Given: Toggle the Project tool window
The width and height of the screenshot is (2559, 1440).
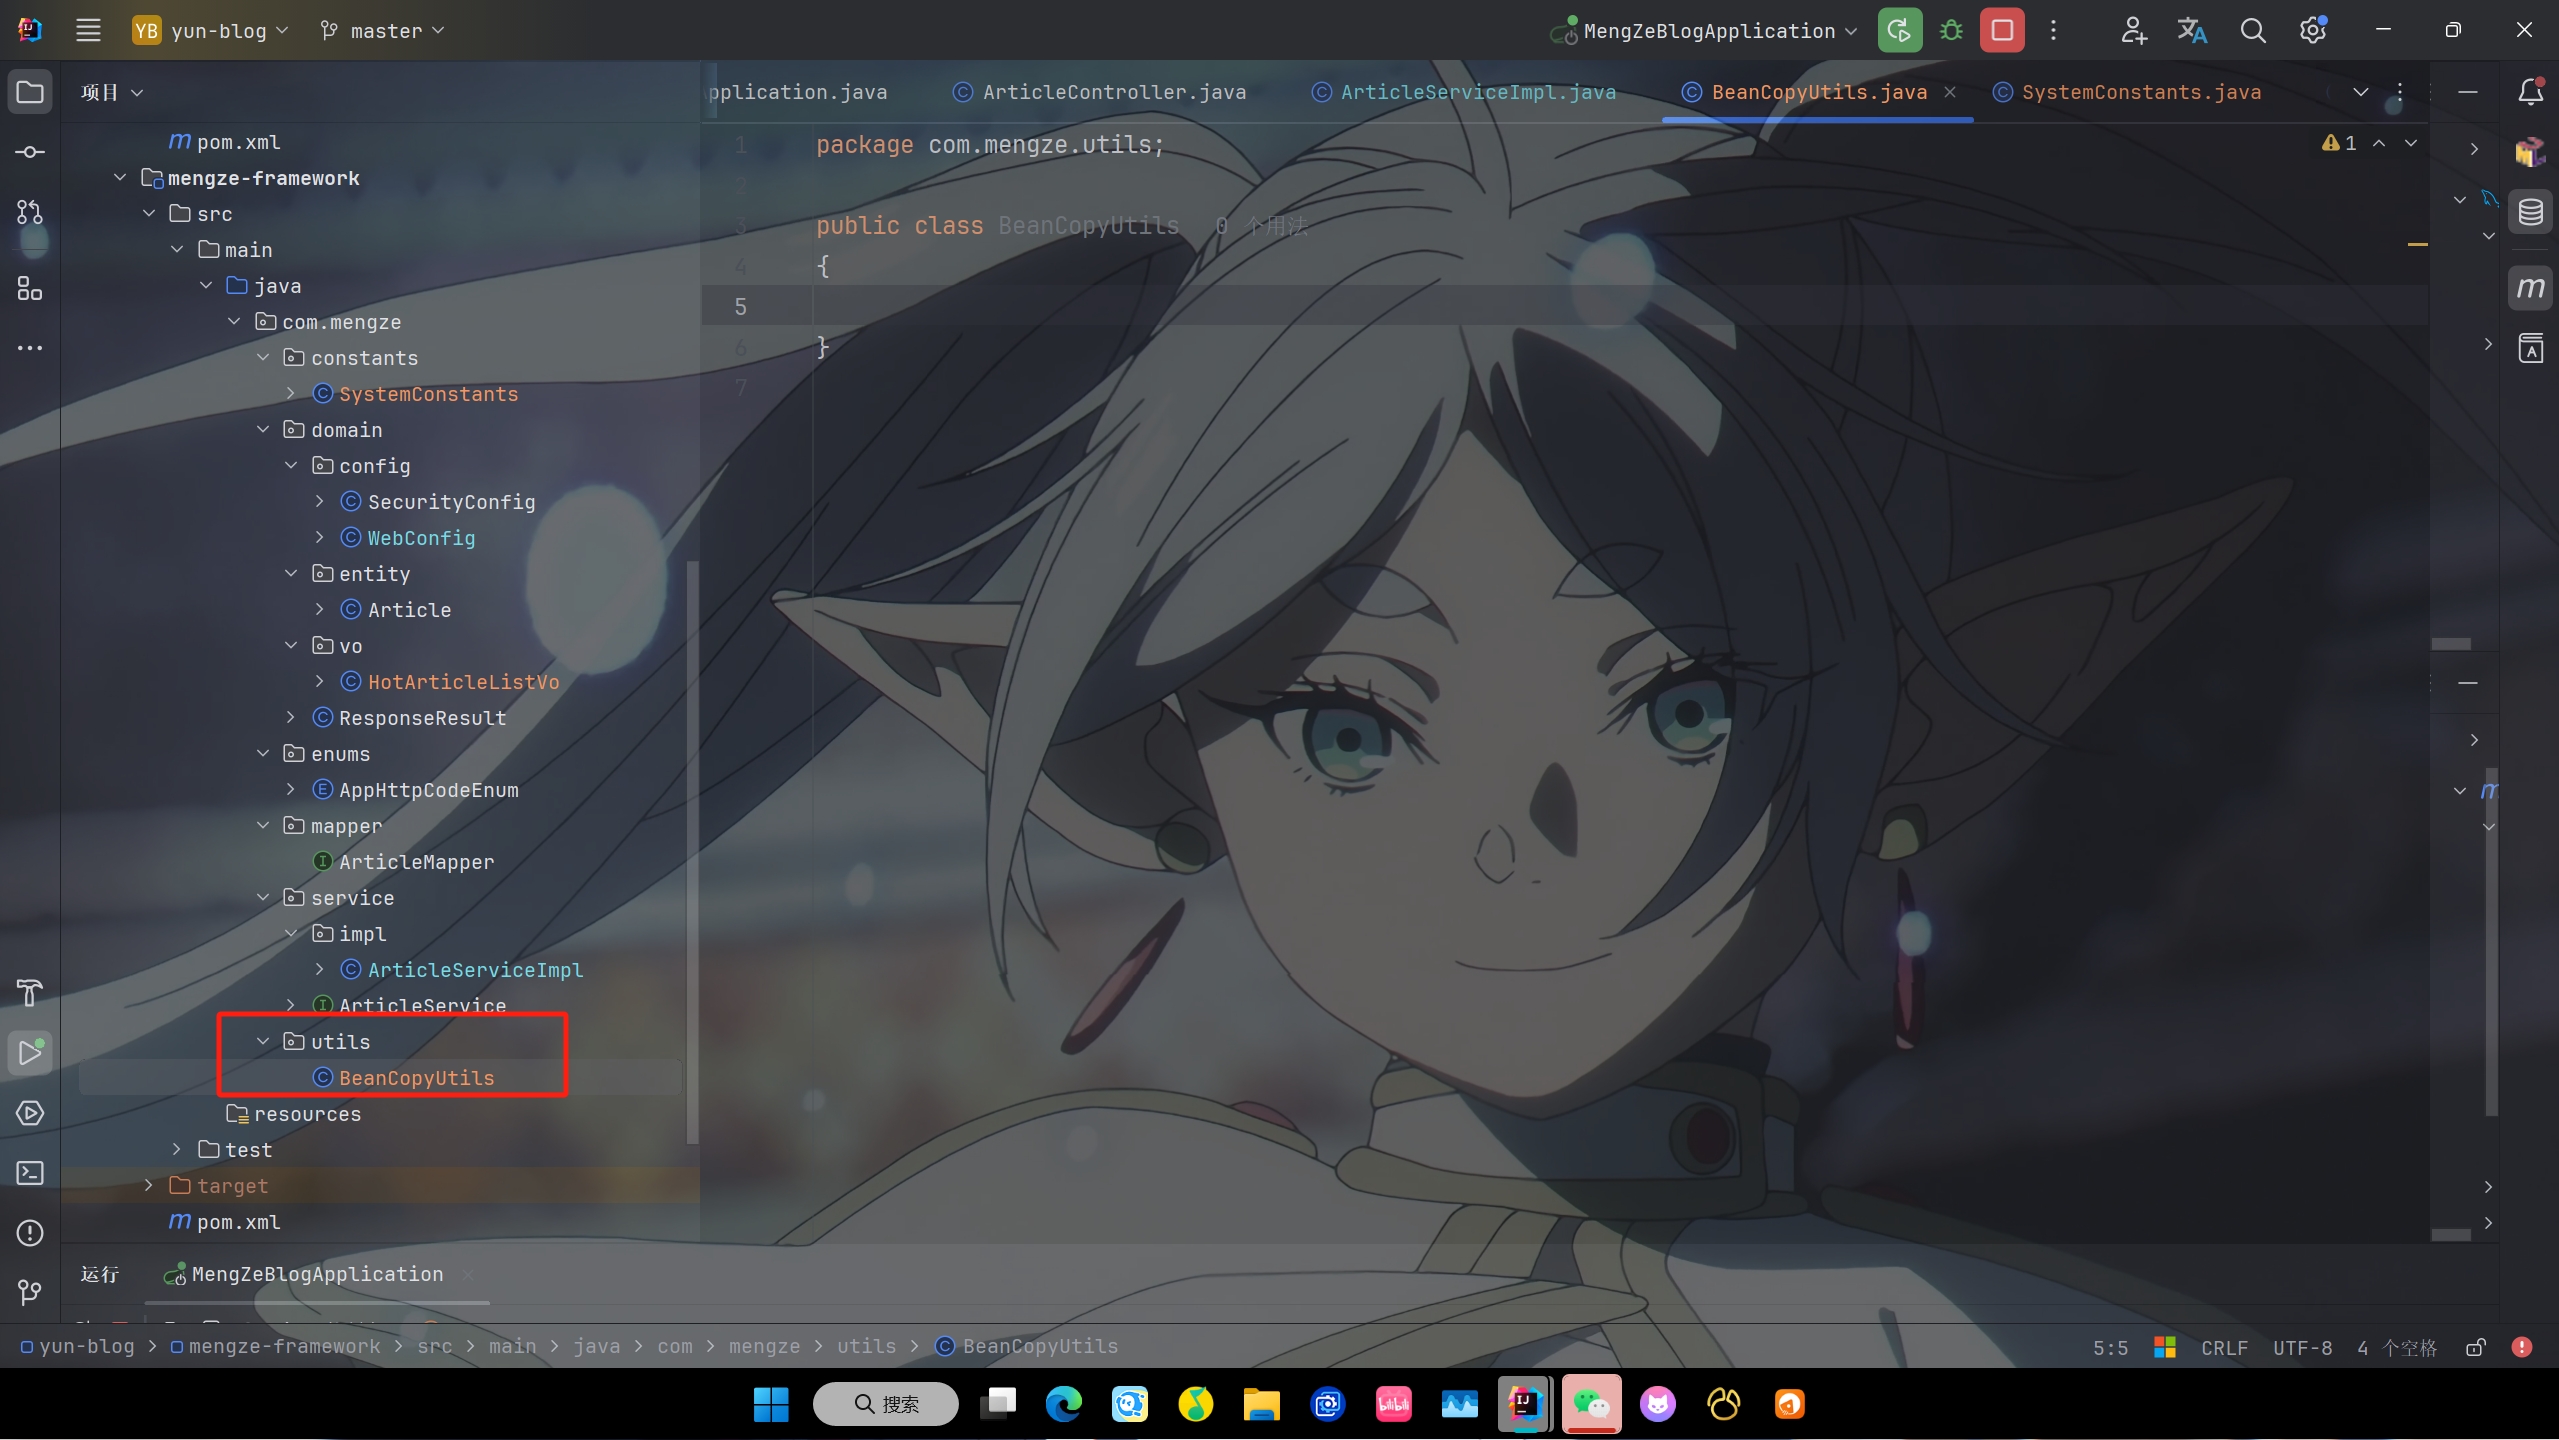Looking at the screenshot, I should 30,92.
